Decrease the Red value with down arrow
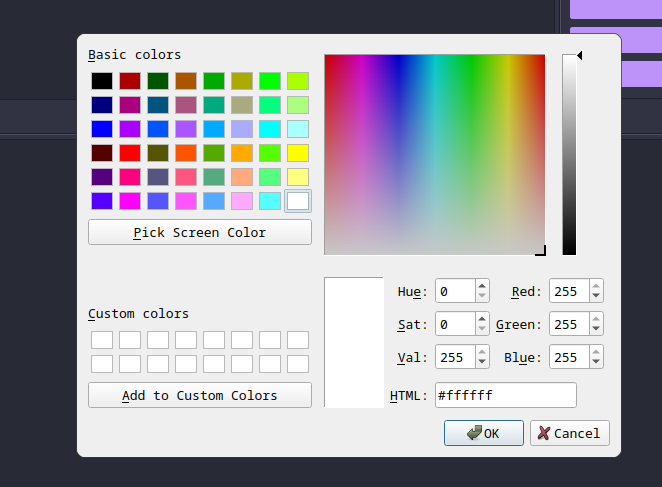Viewport: 662px width, 487px height. pos(596,297)
